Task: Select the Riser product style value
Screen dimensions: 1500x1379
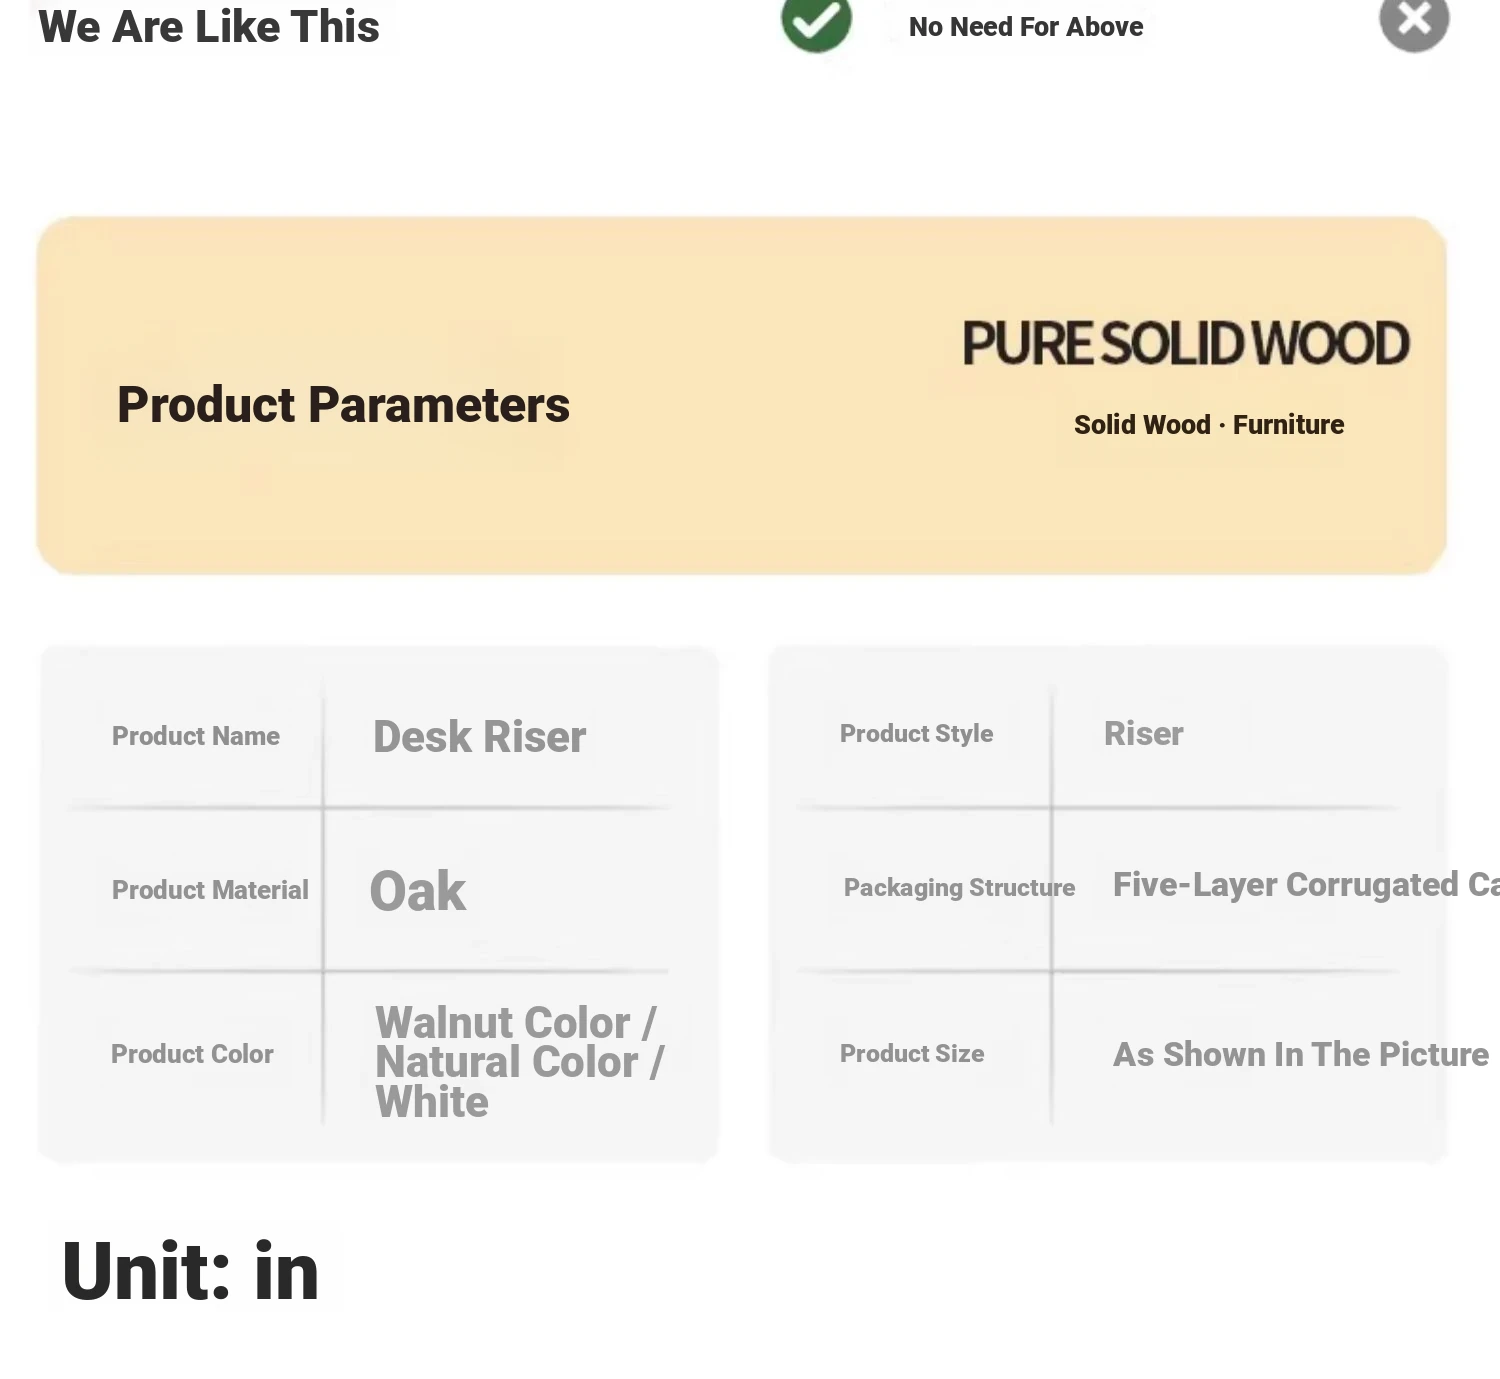Action: pyautogui.click(x=1144, y=734)
